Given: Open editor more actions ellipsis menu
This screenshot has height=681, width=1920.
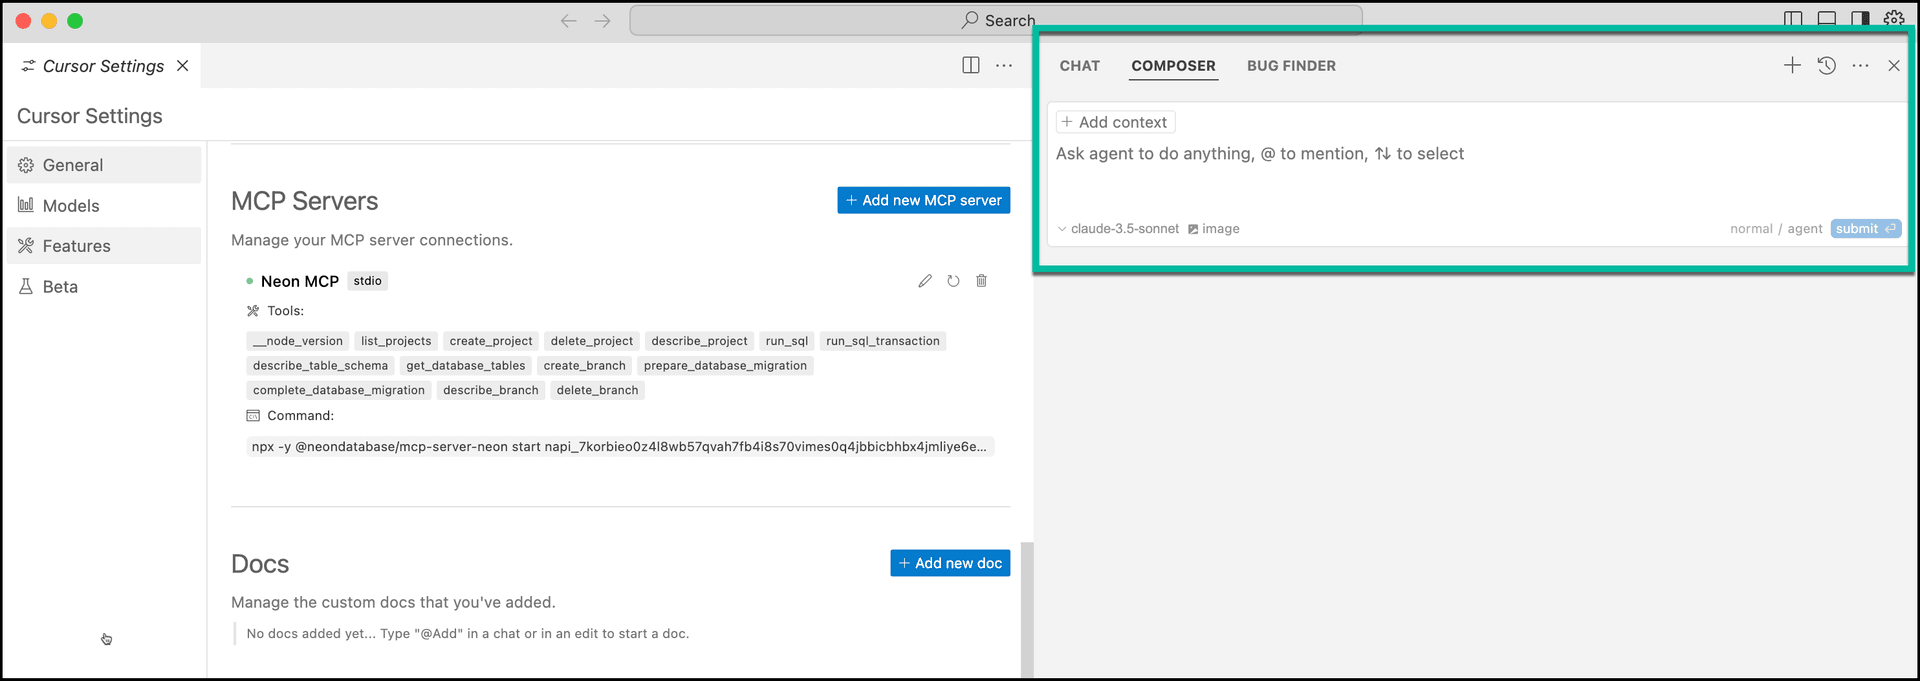Looking at the screenshot, I should [1004, 66].
